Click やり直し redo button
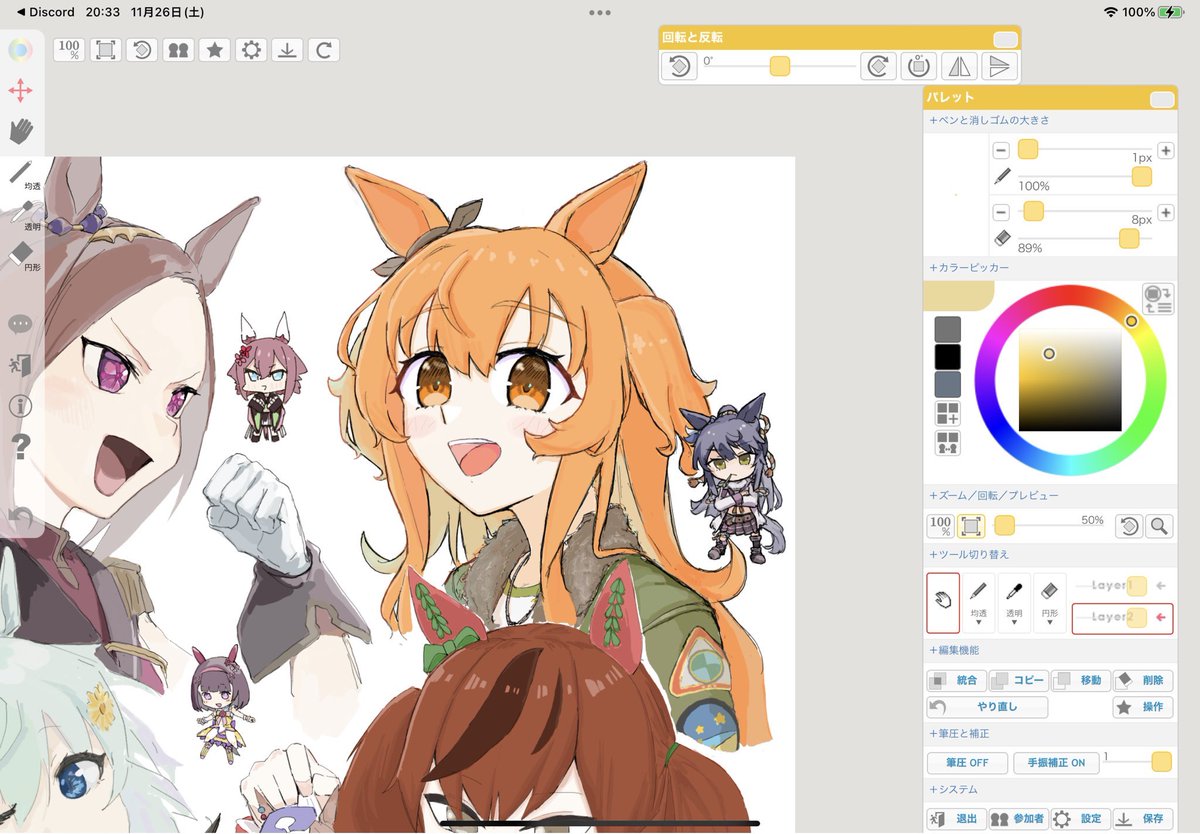 point(987,707)
